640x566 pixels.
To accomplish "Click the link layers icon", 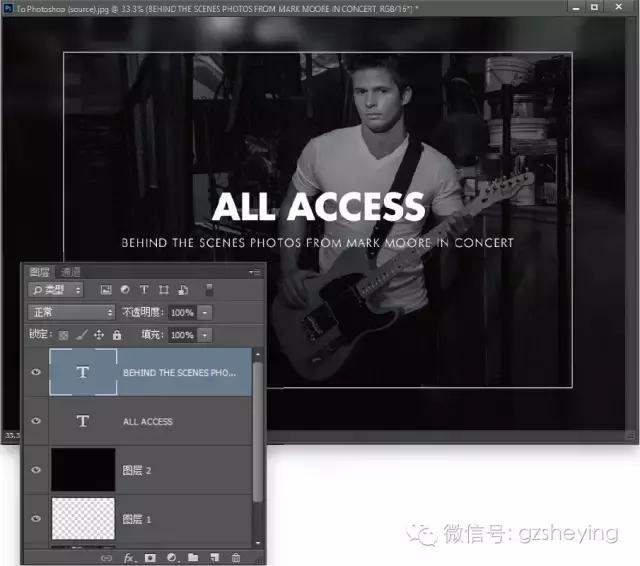I will tap(106, 558).
